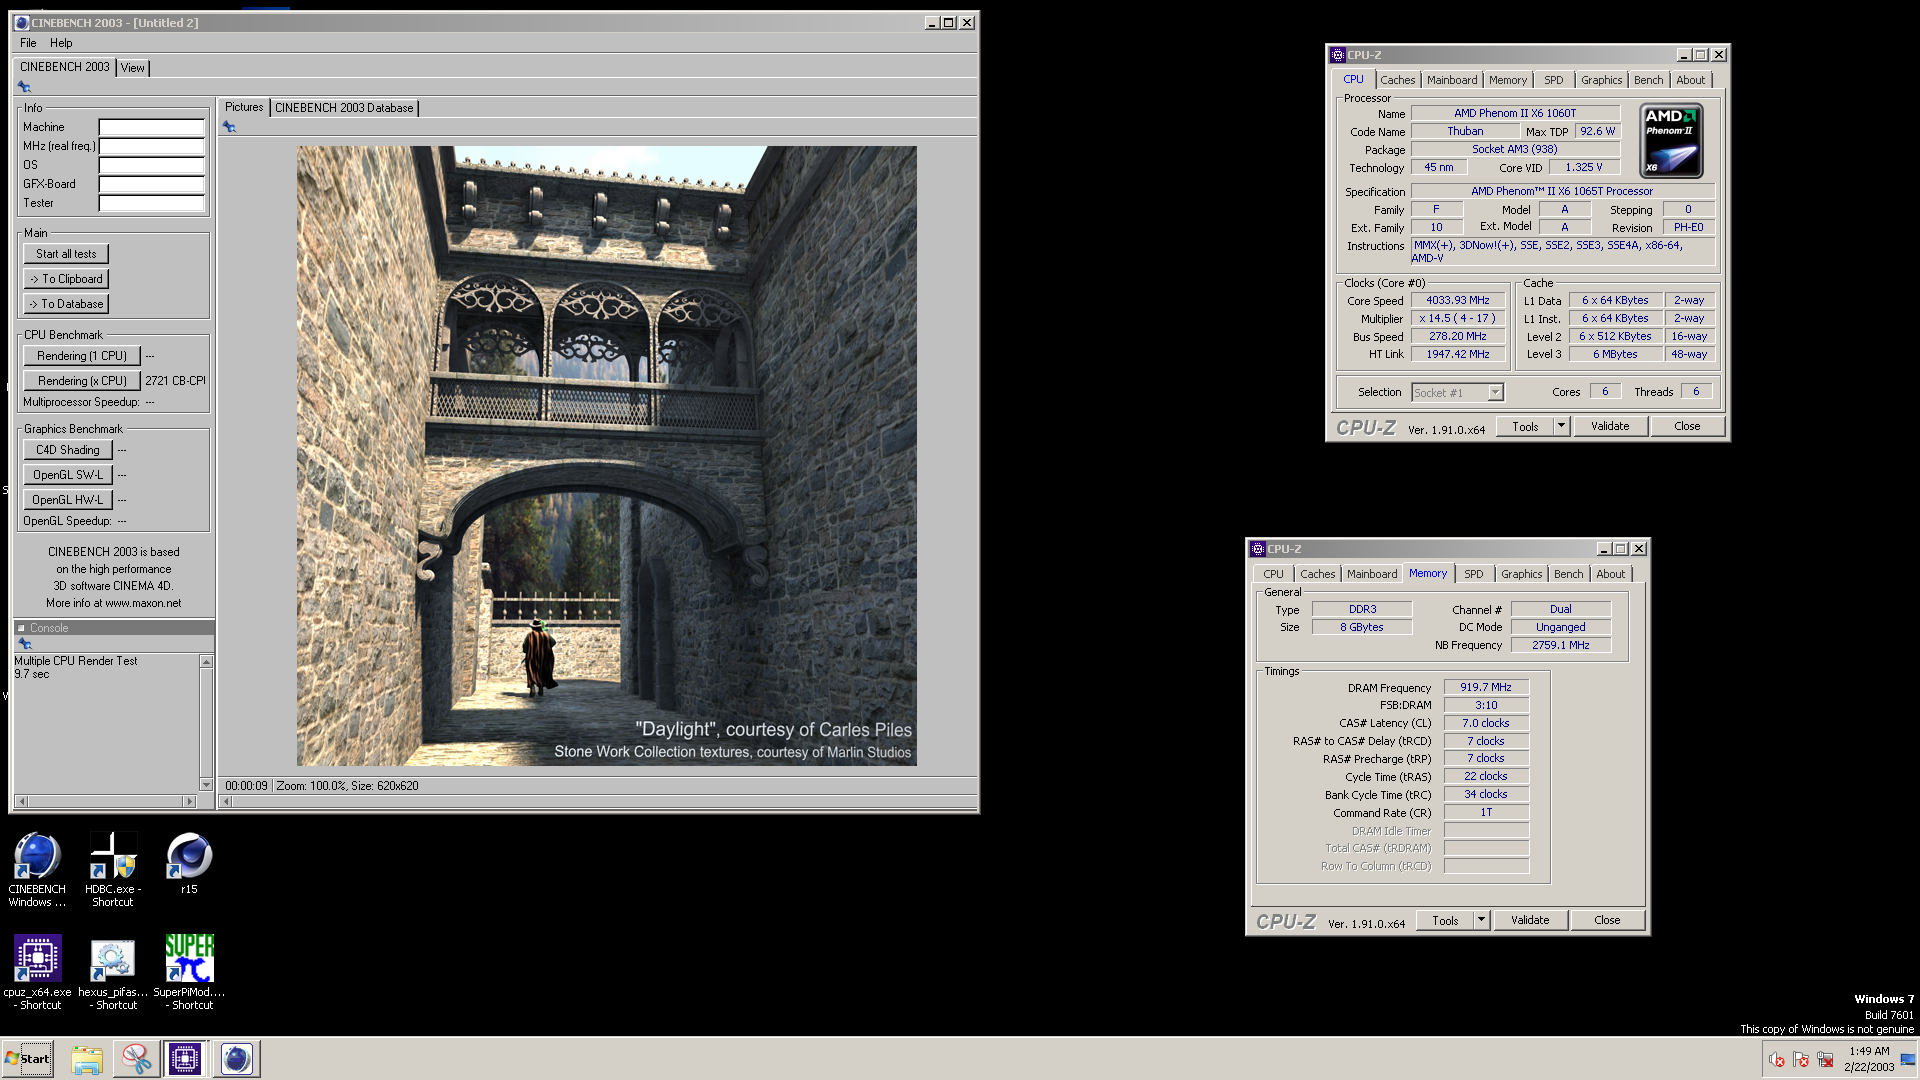Open Bench tab in CPU window
Screen dimensions: 1920x1080
1649,80
